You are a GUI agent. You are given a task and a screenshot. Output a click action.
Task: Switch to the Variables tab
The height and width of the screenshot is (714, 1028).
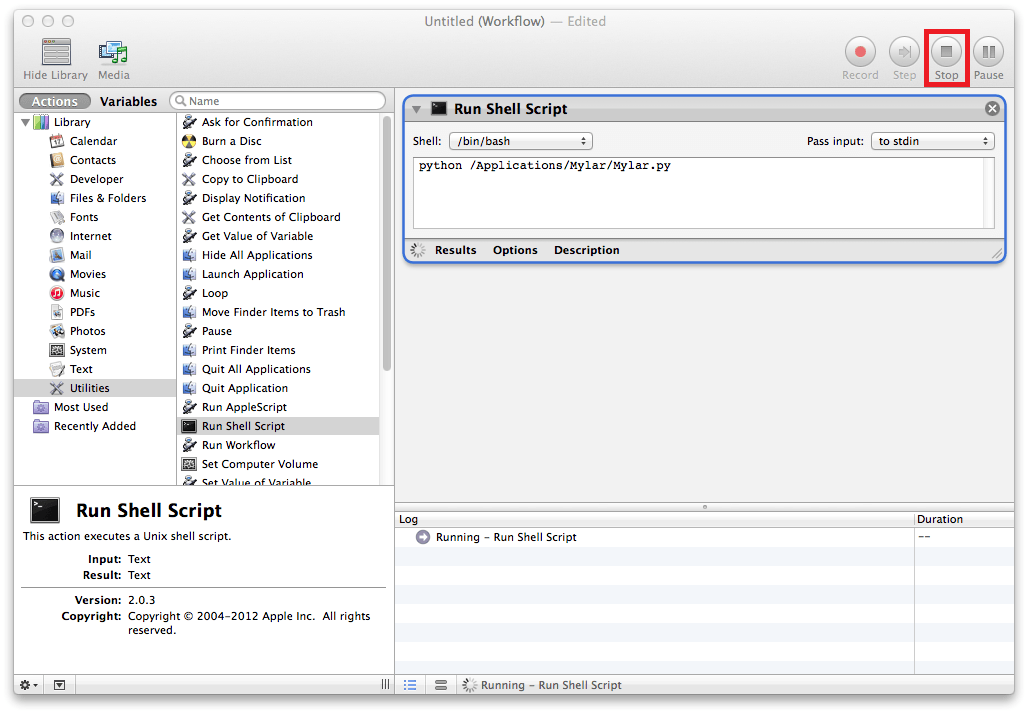[128, 101]
